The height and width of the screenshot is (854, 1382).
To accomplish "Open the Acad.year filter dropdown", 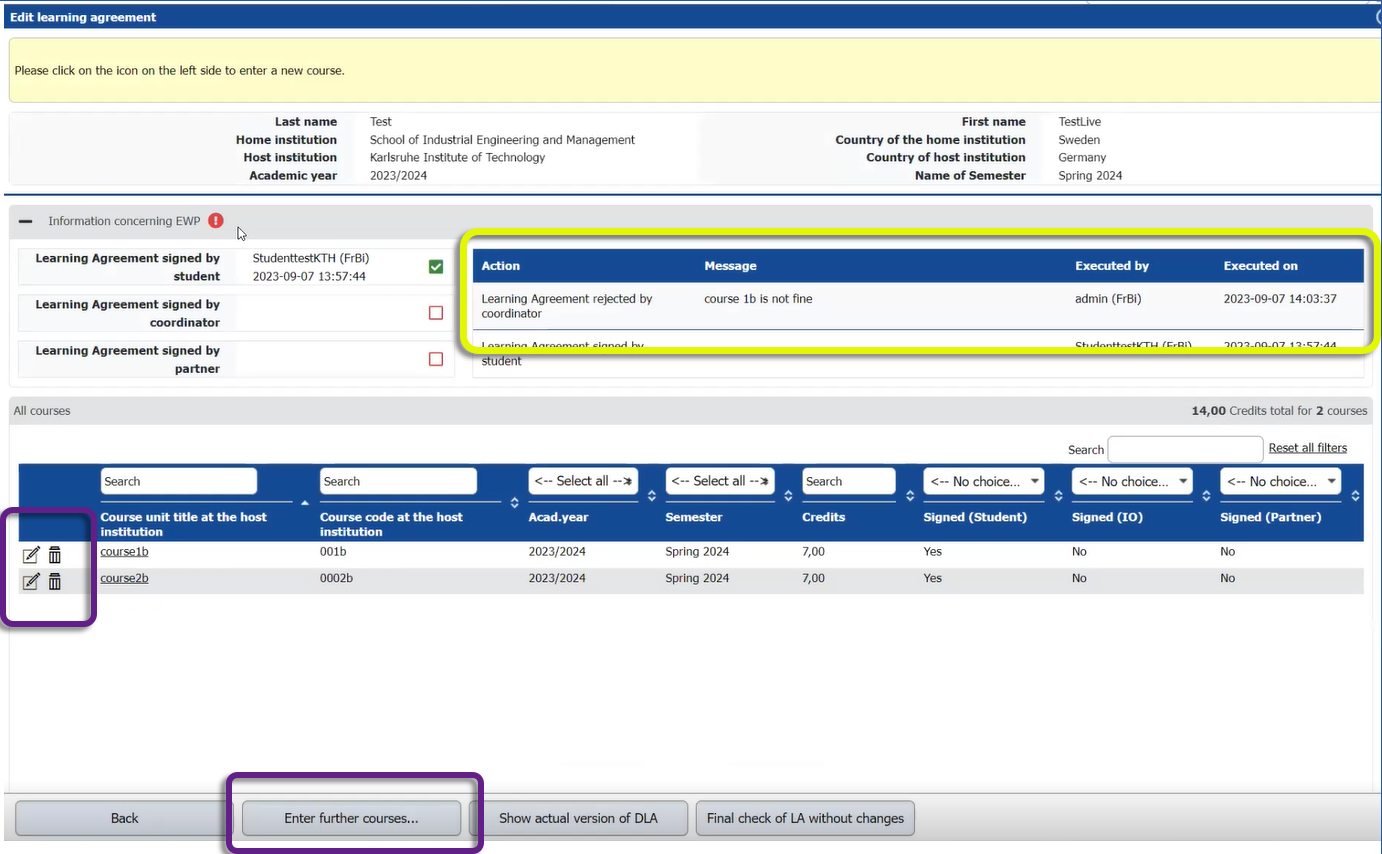I will pyautogui.click(x=583, y=481).
